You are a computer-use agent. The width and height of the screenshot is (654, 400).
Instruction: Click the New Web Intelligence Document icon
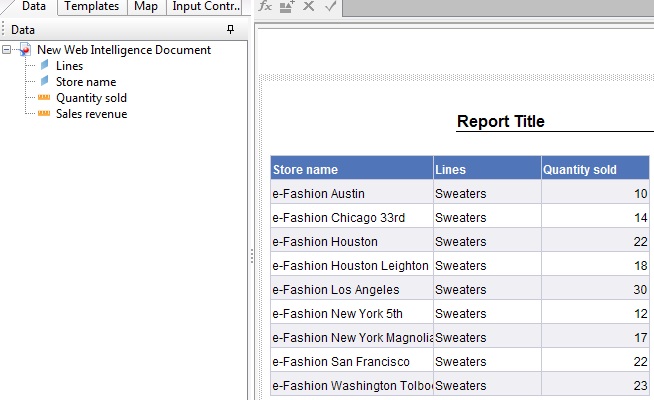(x=25, y=50)
